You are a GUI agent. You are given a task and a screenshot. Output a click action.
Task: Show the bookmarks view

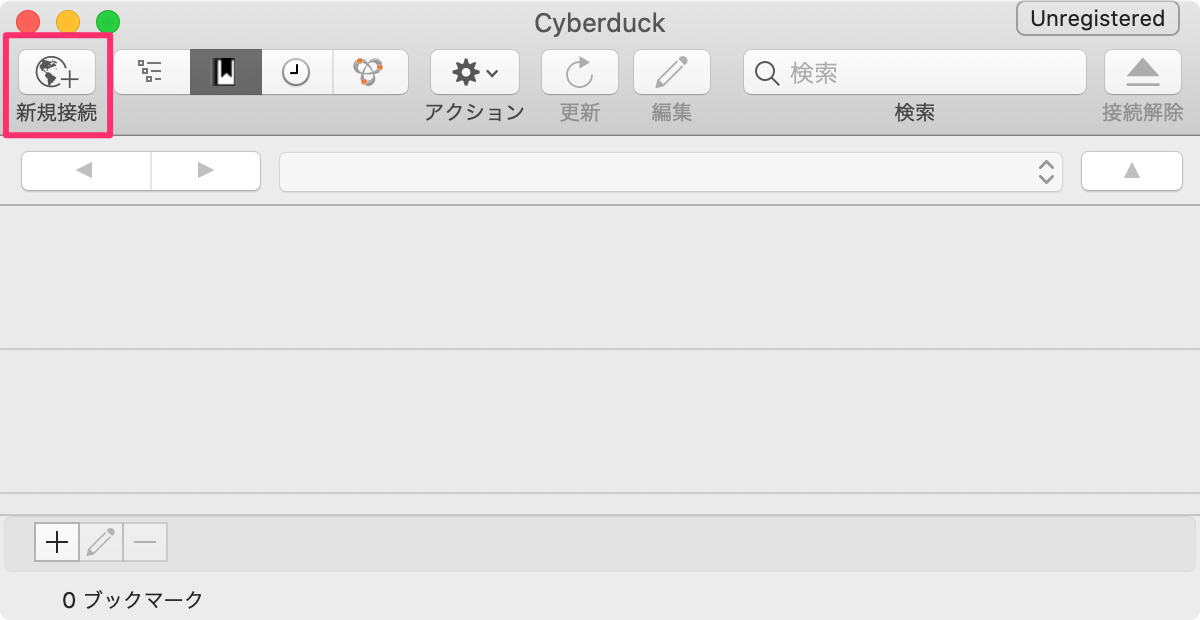point(226,72)
